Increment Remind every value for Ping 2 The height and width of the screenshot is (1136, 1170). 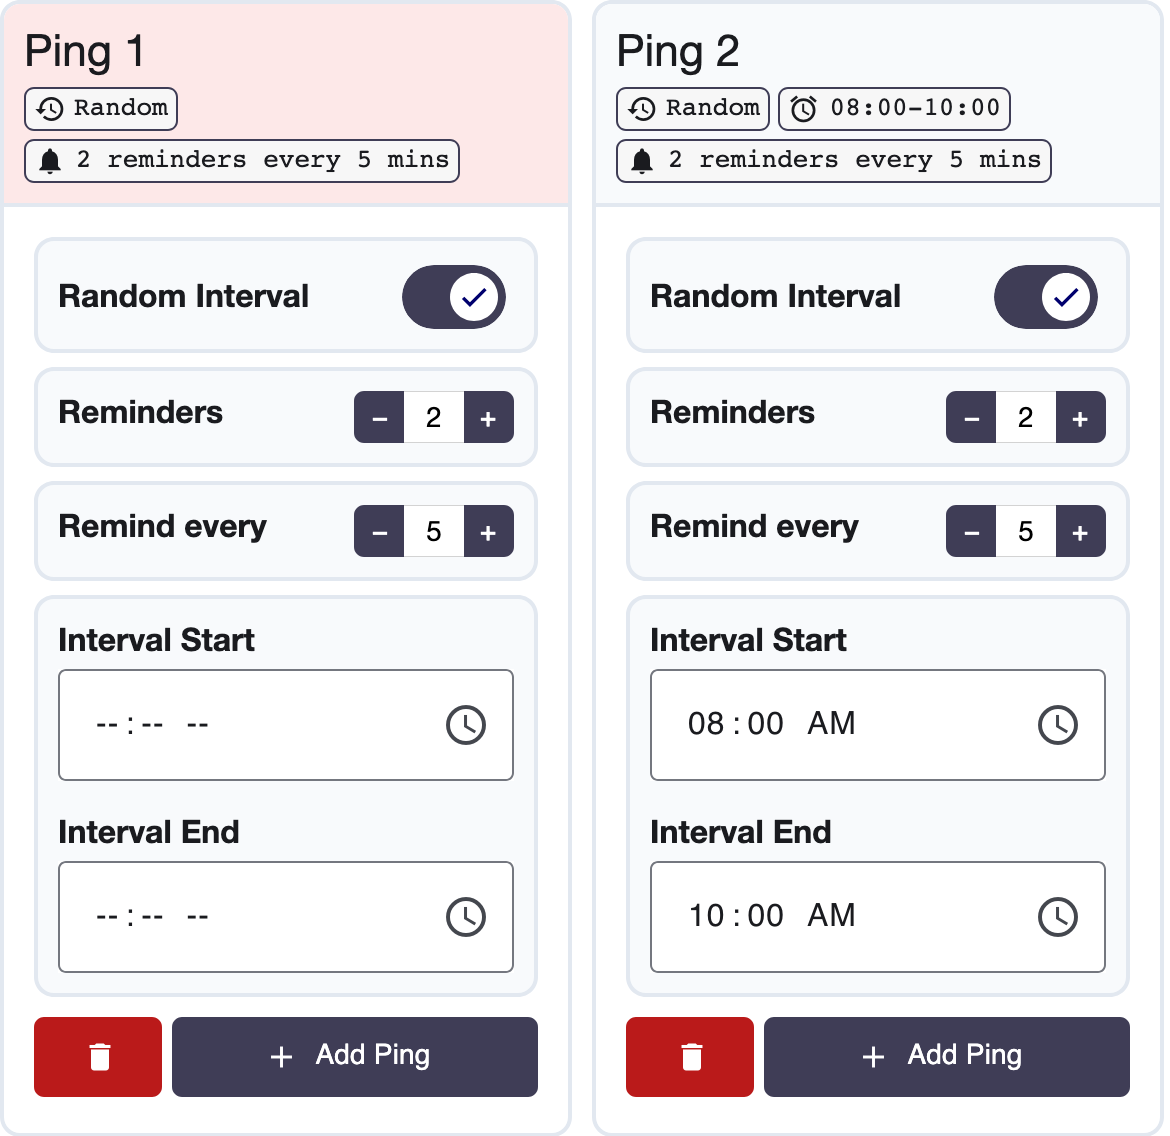coord(1081,531)
